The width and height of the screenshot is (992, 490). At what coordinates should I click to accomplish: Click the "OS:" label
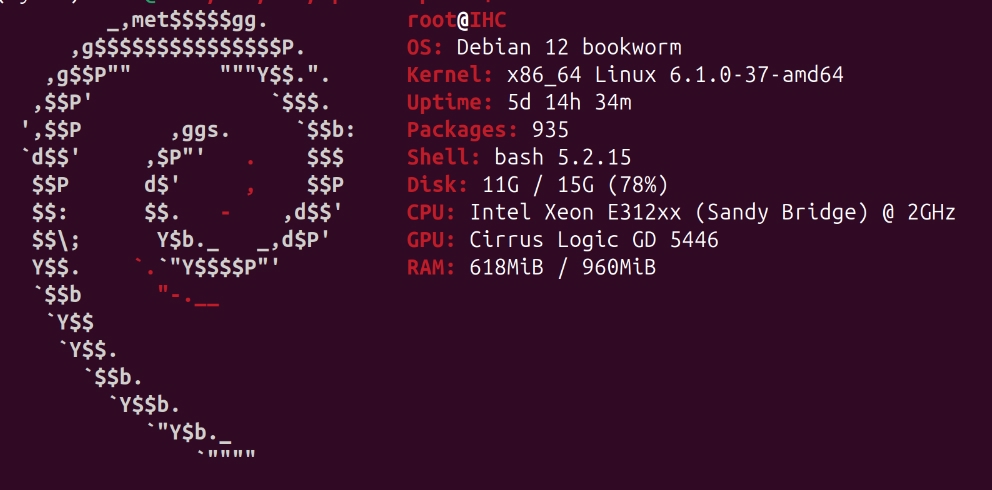426,48
